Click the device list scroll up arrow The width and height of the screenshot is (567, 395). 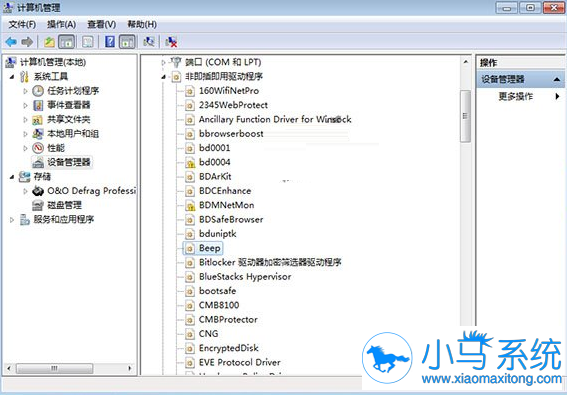465,62
